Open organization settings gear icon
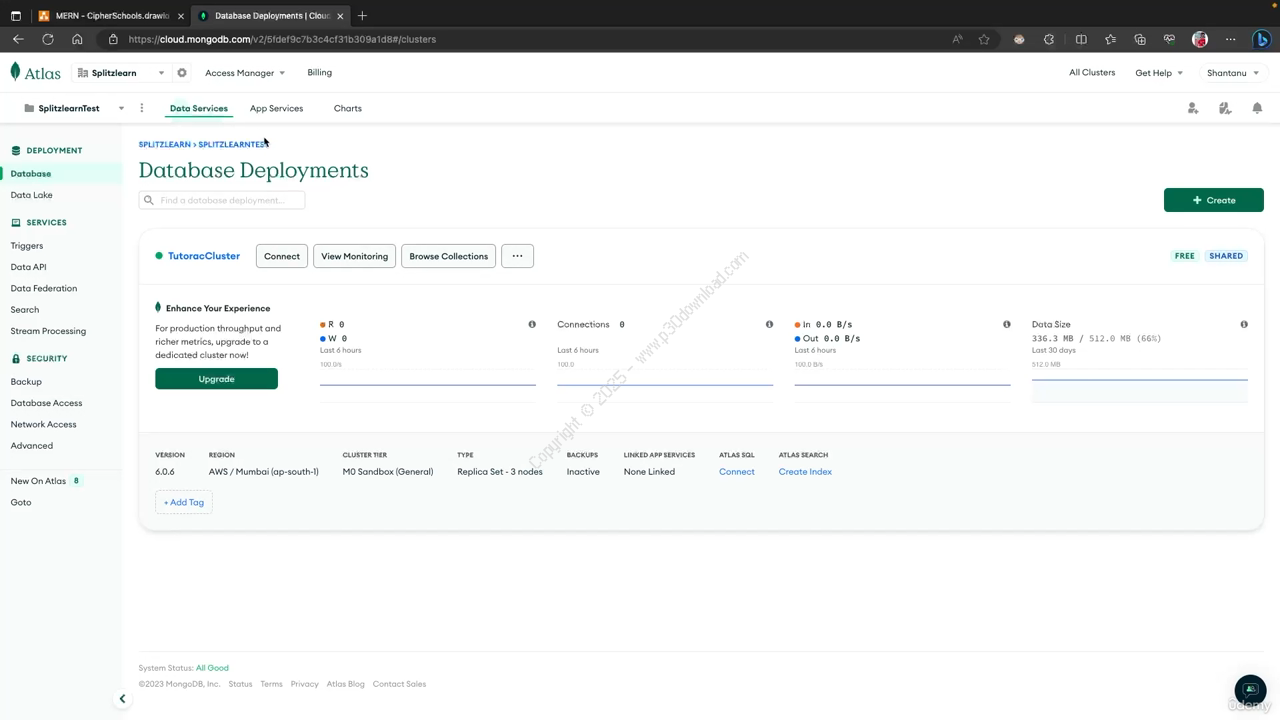Screen dimensions: 1280x720 tap(182, 73)
